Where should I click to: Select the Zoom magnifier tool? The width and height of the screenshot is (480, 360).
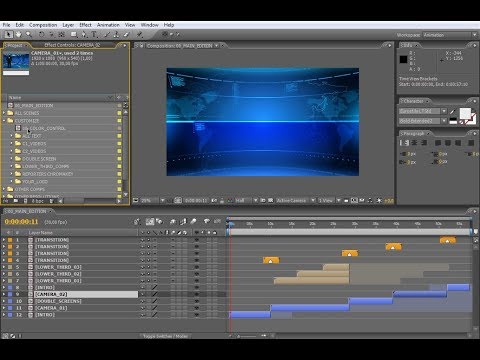29,34
